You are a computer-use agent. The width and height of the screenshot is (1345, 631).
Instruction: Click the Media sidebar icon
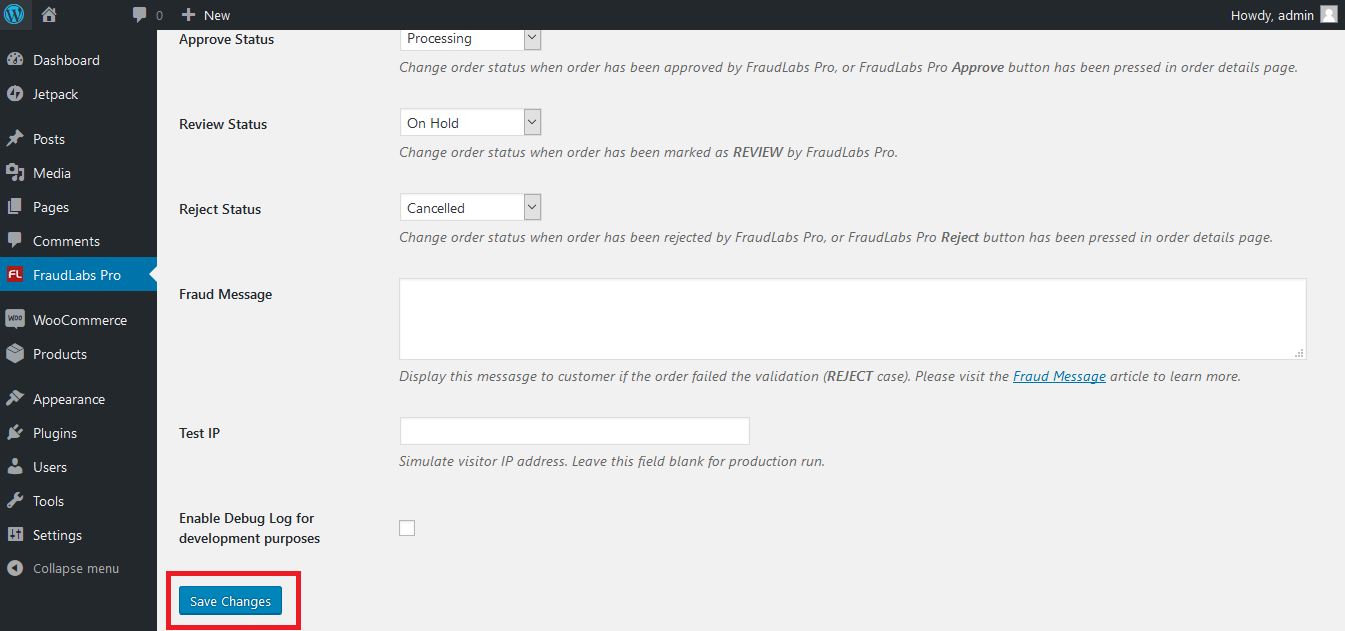[x=15, y=173]
